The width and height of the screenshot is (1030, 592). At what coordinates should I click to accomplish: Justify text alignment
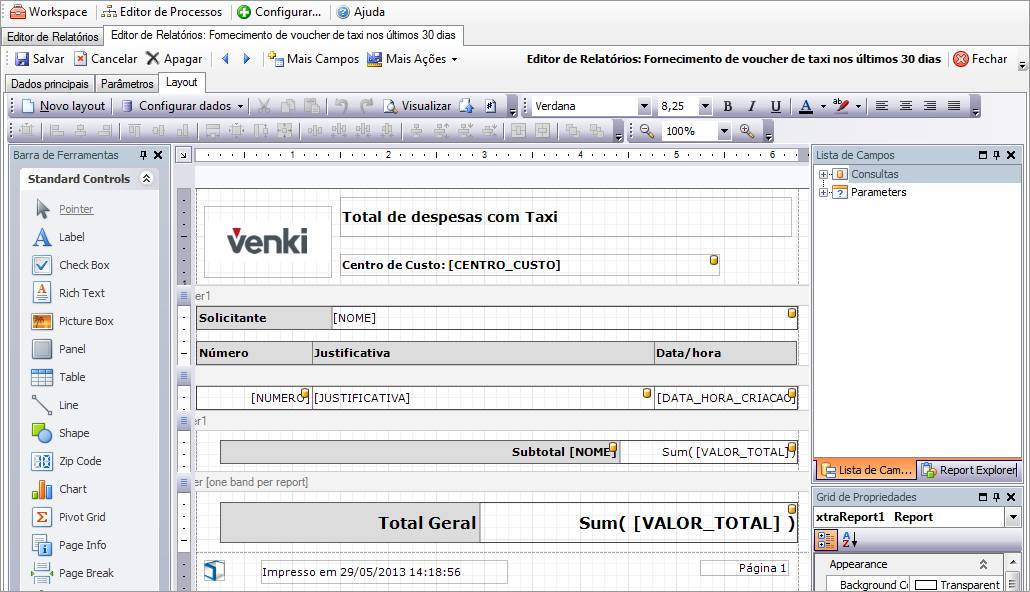click(954, 106)
